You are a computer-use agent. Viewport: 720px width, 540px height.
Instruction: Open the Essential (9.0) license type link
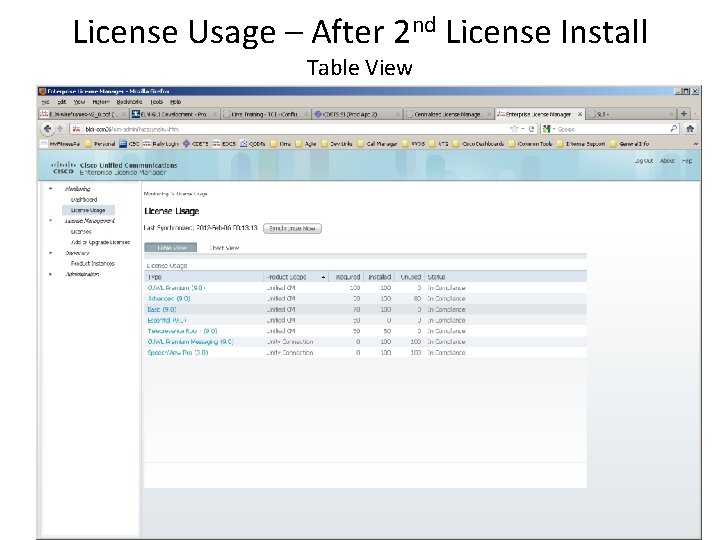[167, 320]
